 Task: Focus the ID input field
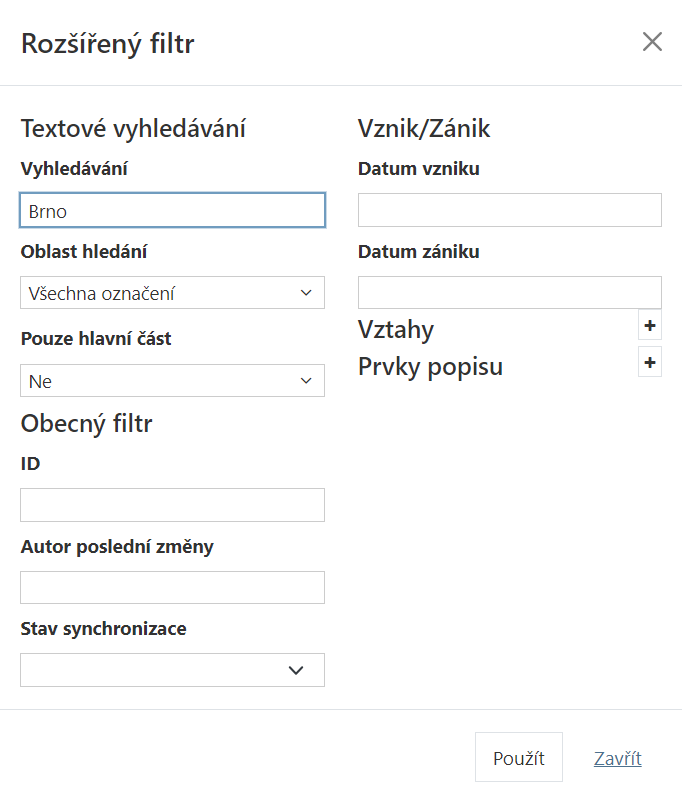(x=172, y=505)
